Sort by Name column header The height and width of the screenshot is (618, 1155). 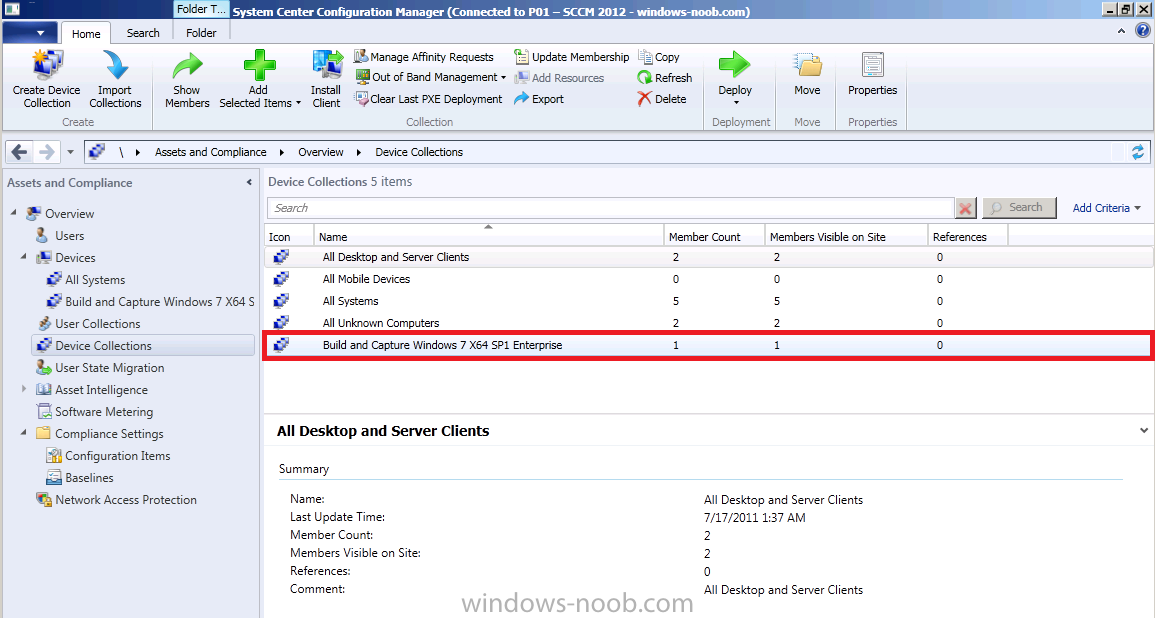[489, 236]
